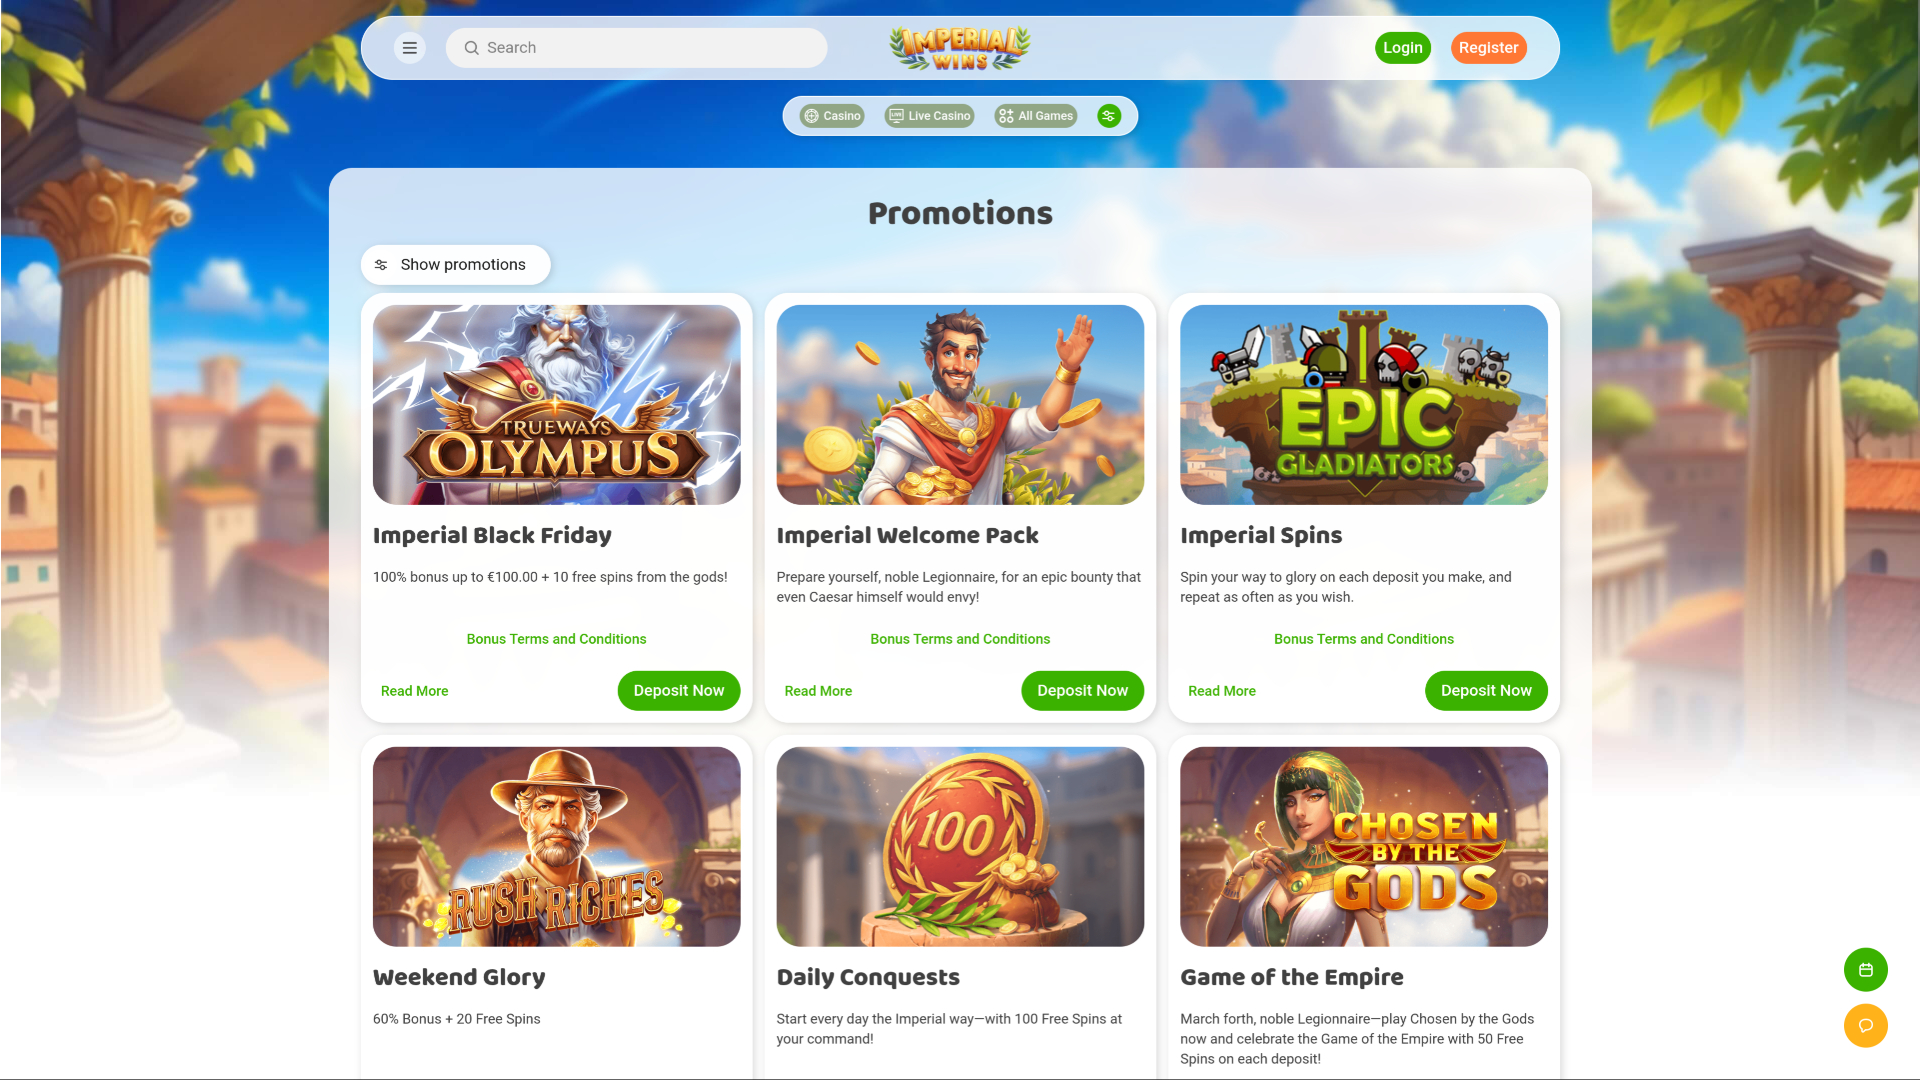Click the green filter icon beside All Games
Screen dimensions: 1920x1080
pyautogui.click(x=1108, y=116)
